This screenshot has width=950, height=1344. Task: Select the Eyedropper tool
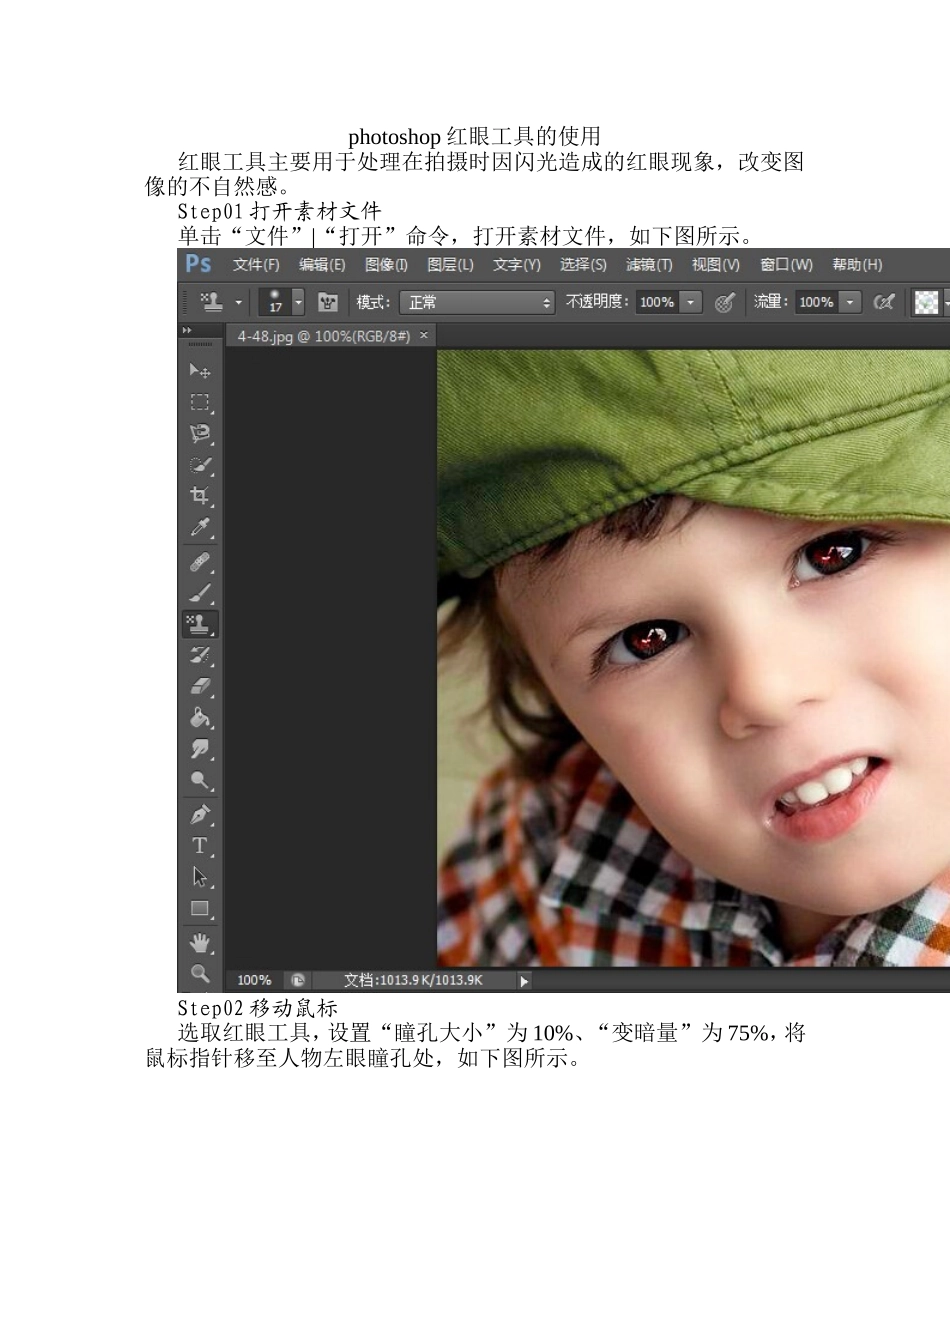[x=200, y=527]
